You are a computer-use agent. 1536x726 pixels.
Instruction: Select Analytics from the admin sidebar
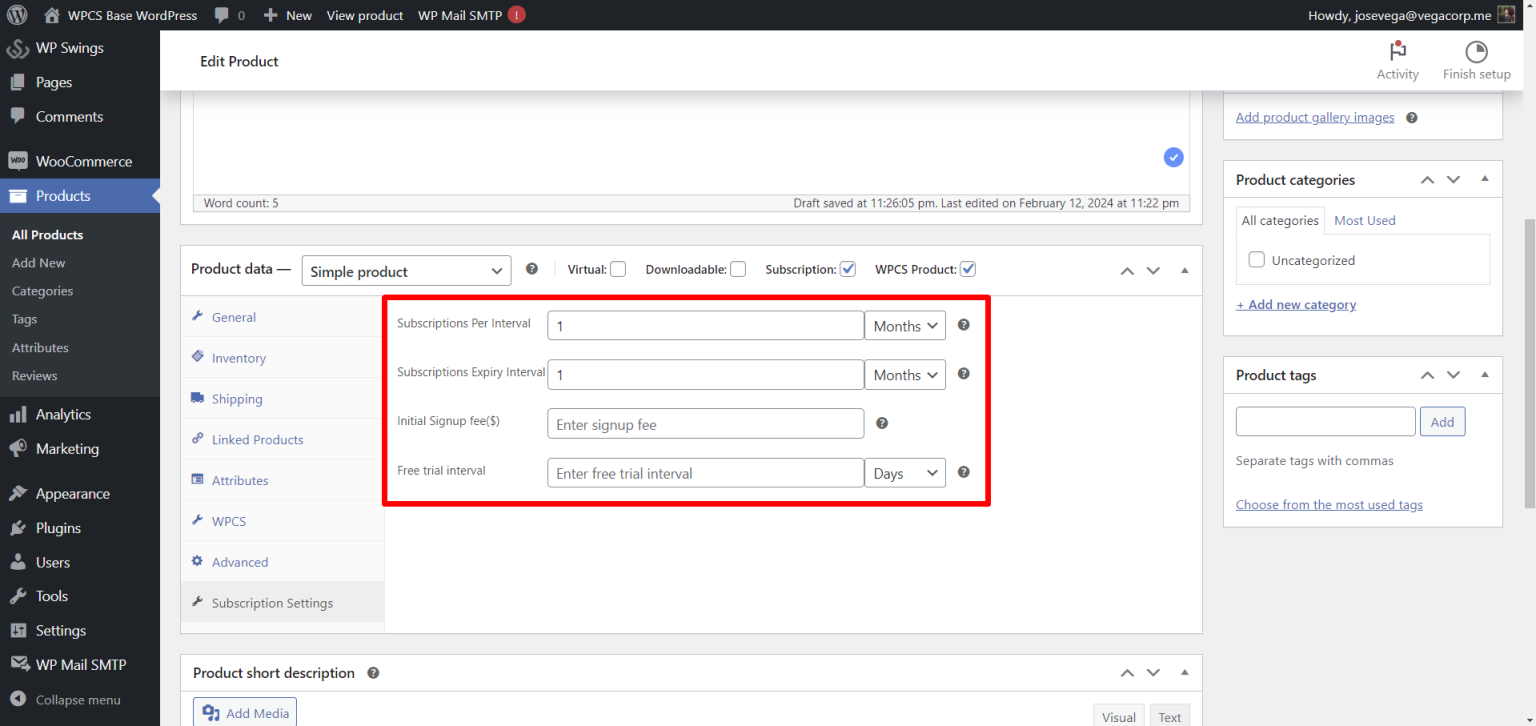[63, 414]
